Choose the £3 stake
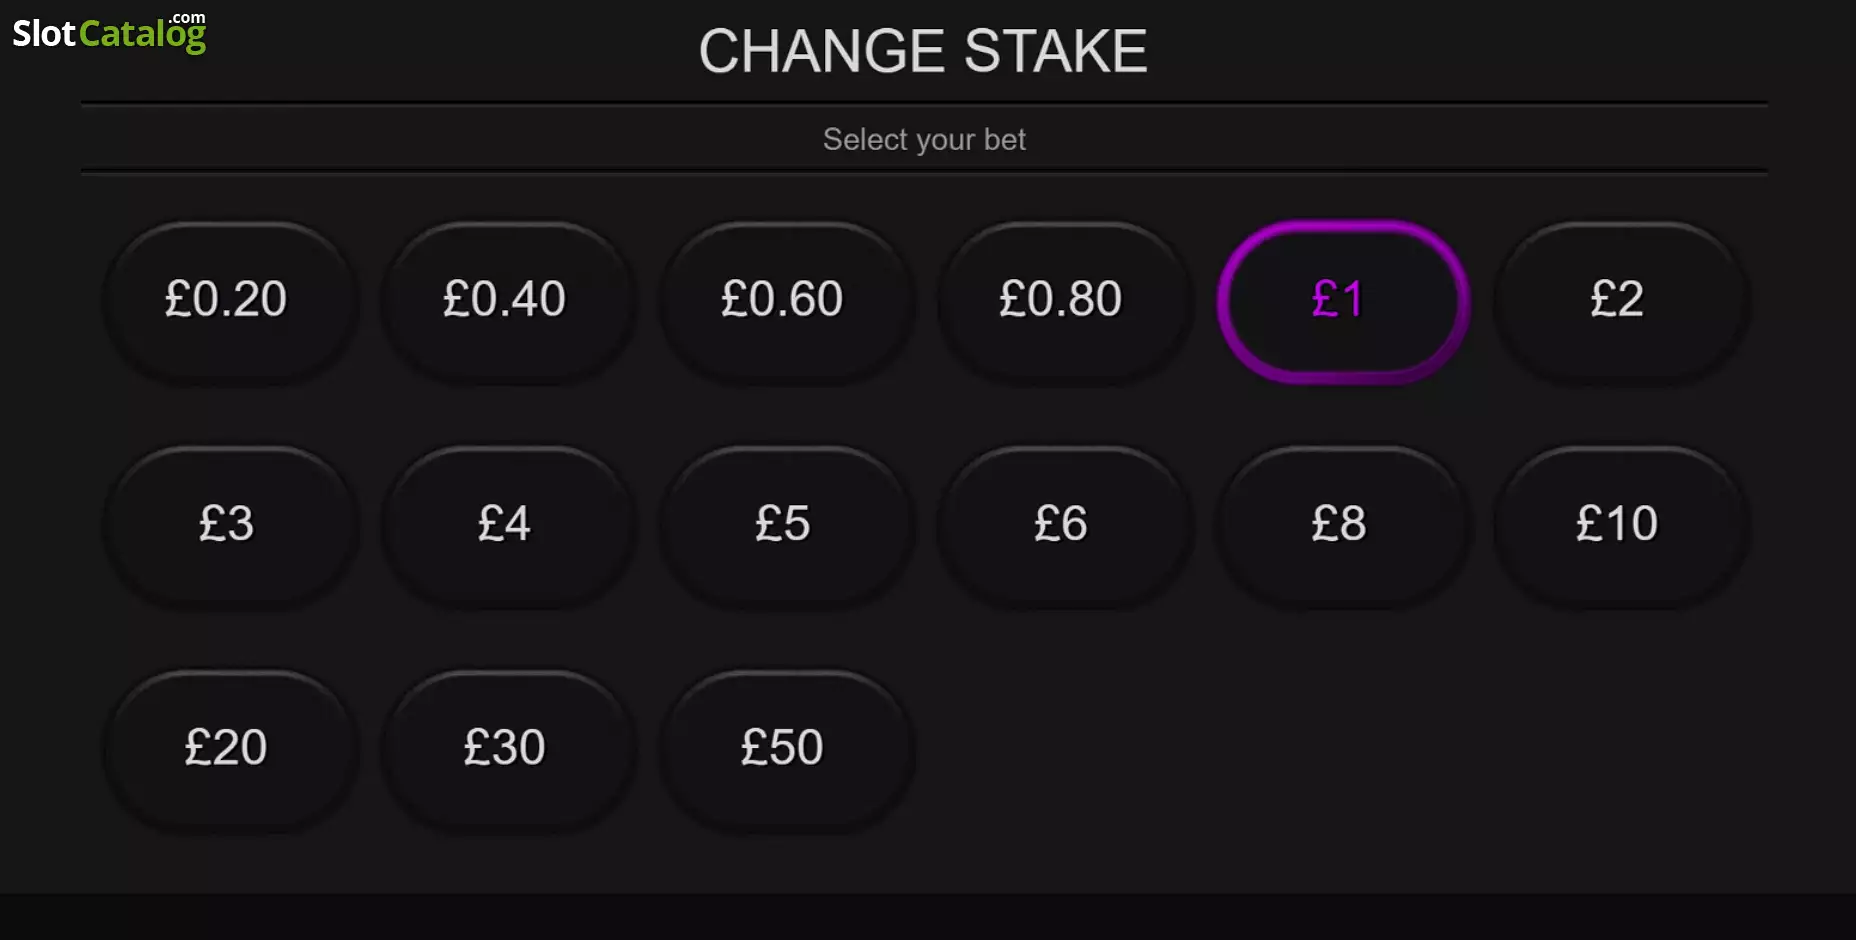Image resolution: width=1856 pixels, height=940 pixels. click(x=228, y=525)
